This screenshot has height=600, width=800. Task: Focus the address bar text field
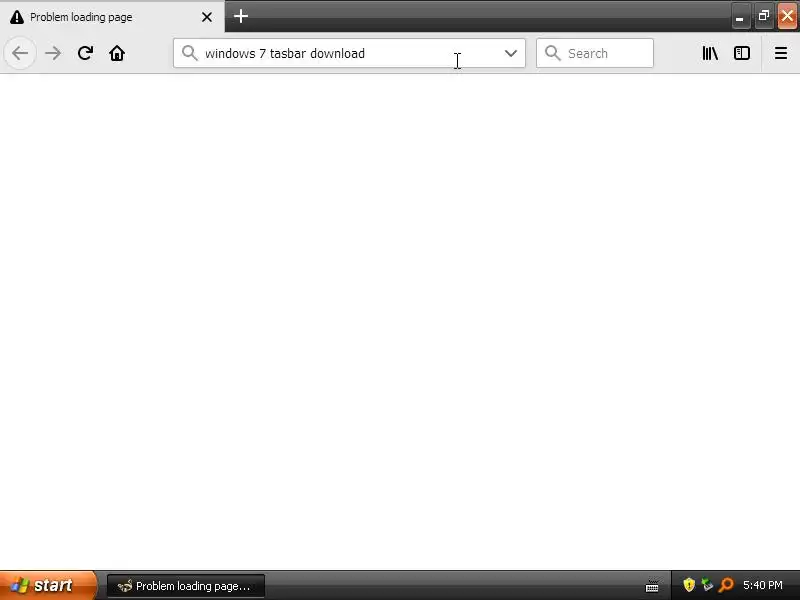(x=349, y=53)
